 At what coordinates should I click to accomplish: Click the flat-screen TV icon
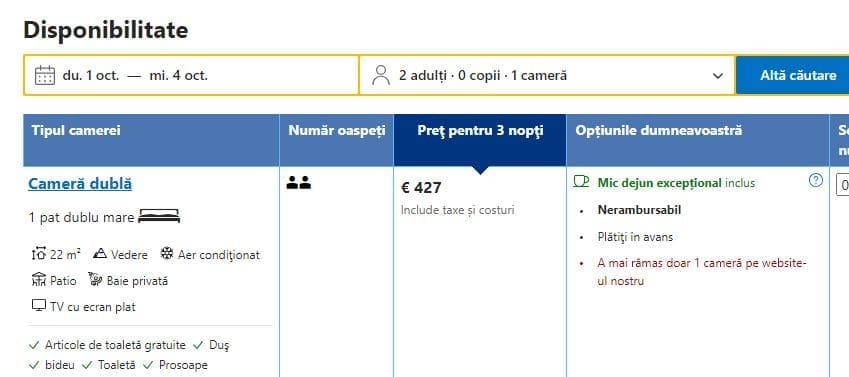(x=38, y=306)
